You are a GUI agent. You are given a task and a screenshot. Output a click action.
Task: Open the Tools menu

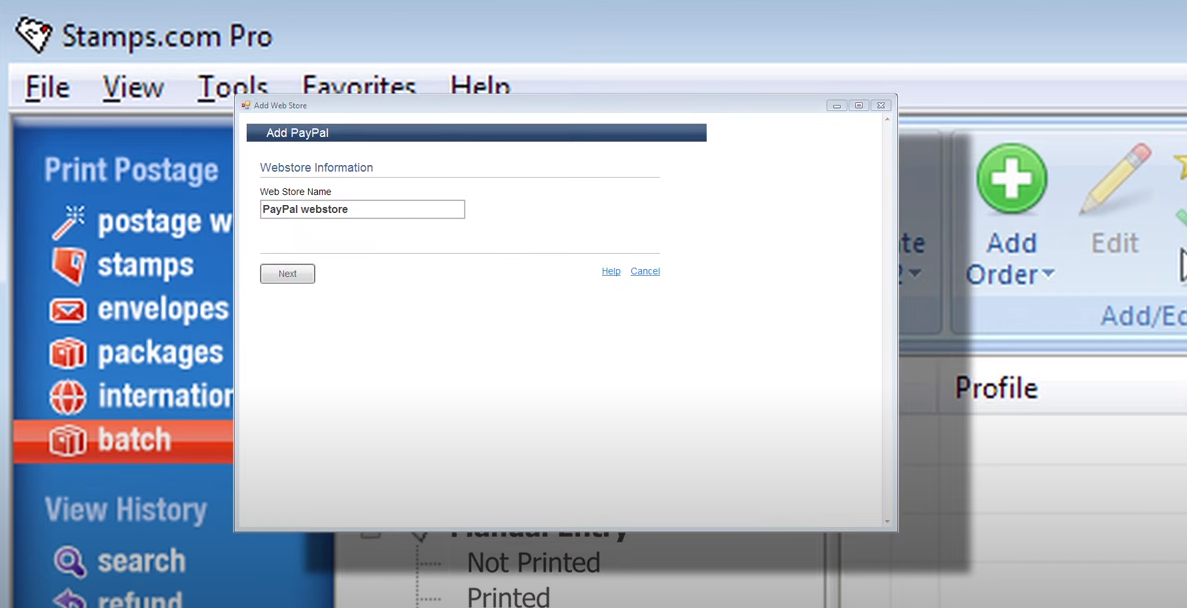tap(232, 85)
